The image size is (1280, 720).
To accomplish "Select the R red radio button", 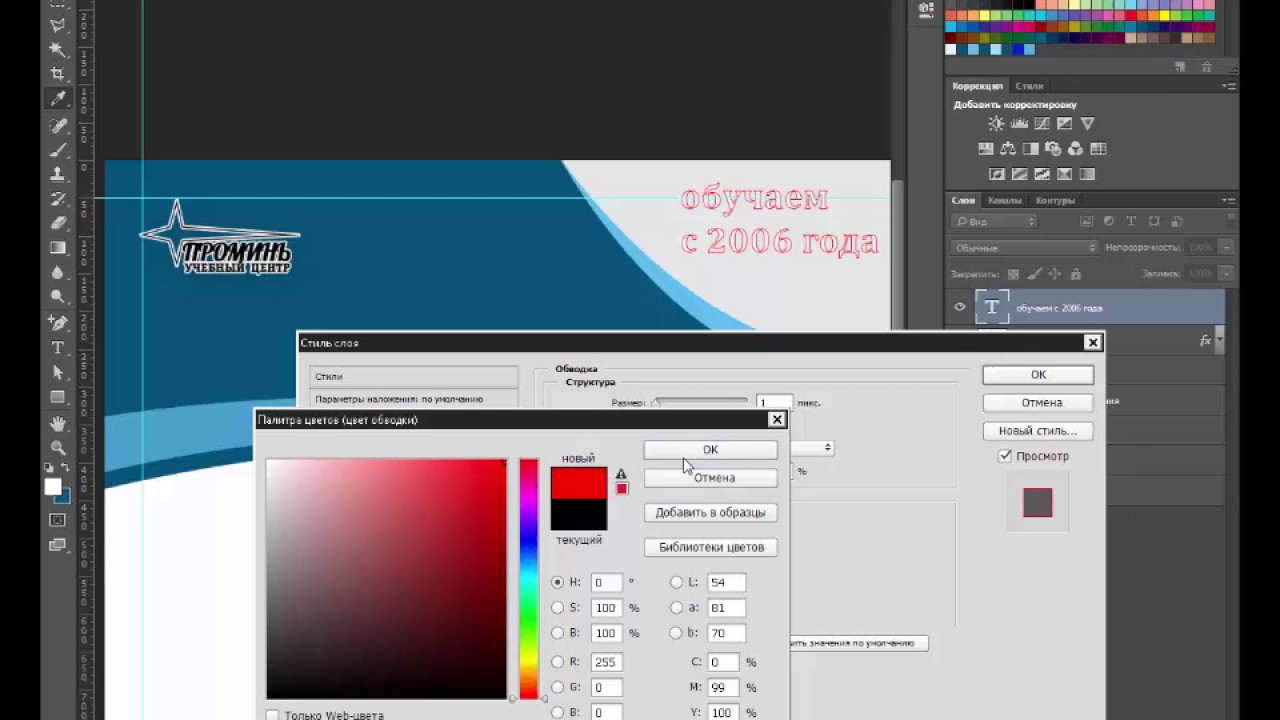I will [x=558, y=662].
